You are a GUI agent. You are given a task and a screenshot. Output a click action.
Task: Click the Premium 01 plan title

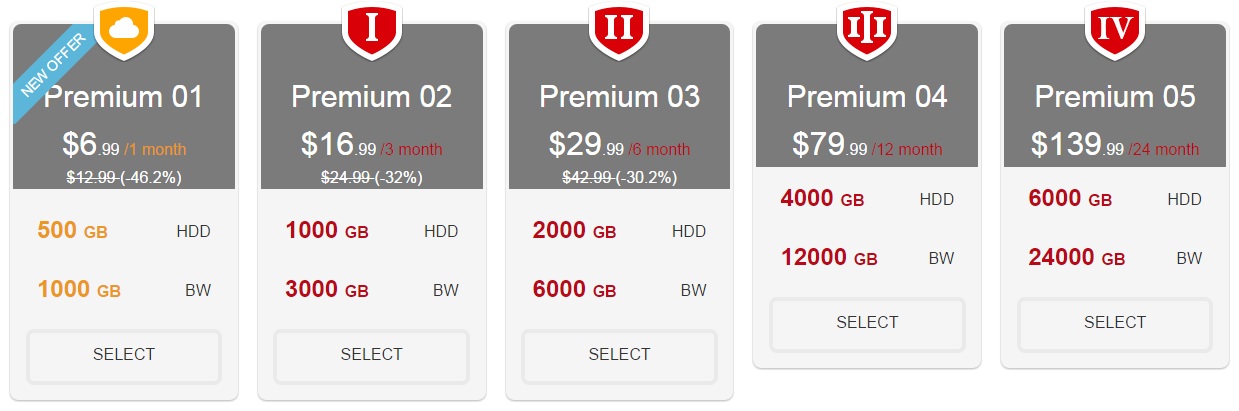pos(124,97)
